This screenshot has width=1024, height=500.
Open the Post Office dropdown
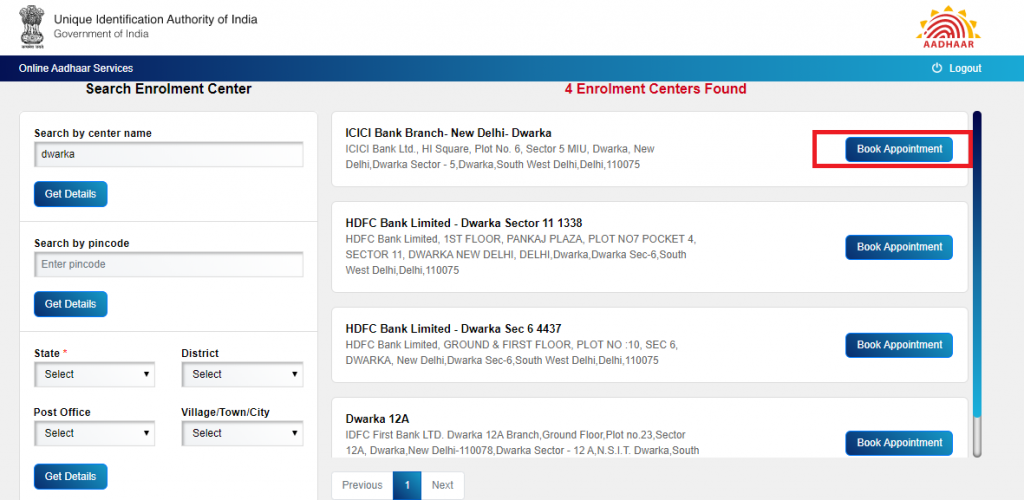(95, 433)
